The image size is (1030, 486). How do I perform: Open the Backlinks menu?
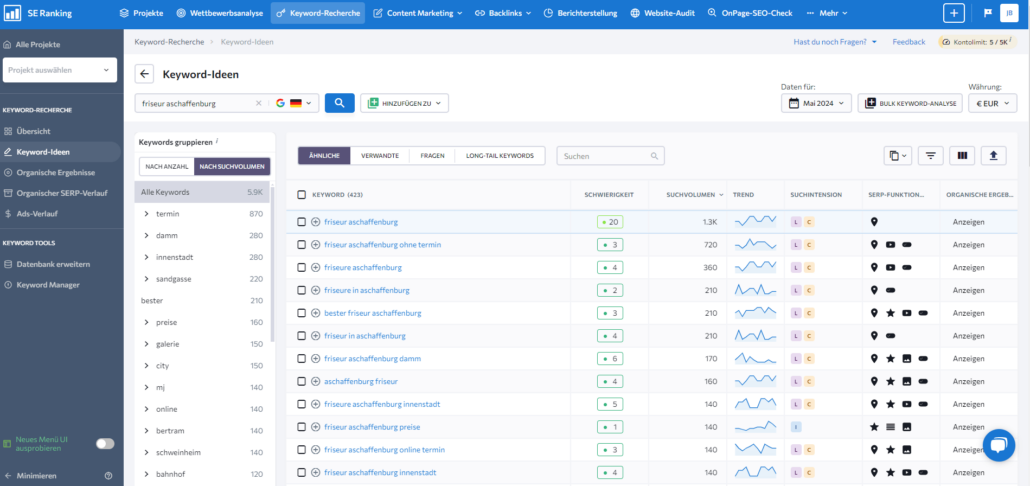(x=505, y=13)
